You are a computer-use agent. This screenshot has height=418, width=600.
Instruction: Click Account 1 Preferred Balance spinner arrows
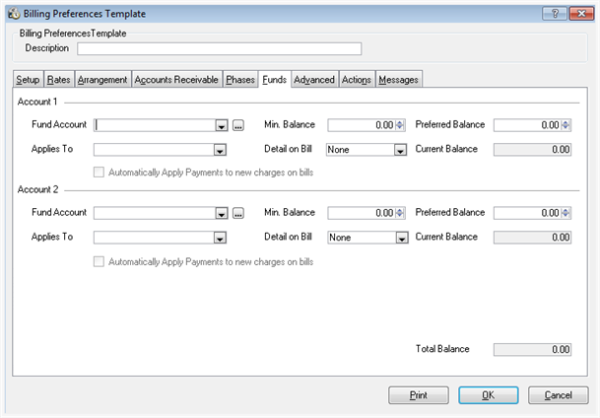pos(566,125)
